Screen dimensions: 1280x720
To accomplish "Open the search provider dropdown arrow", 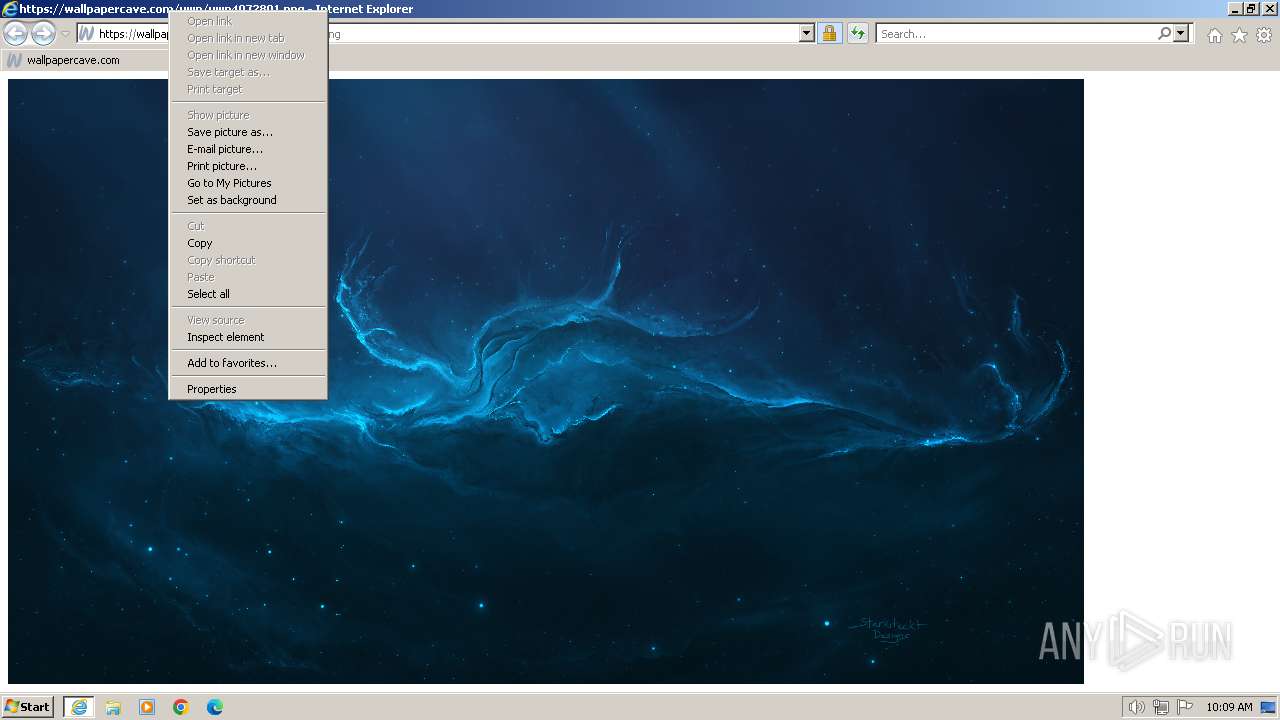I will point(1181,34).
